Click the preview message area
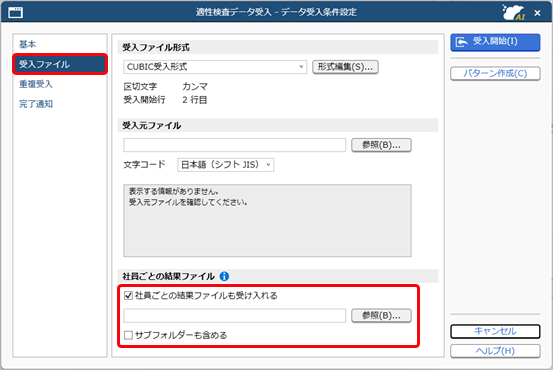The image size is (553, 370). click(x=267, y=220)
